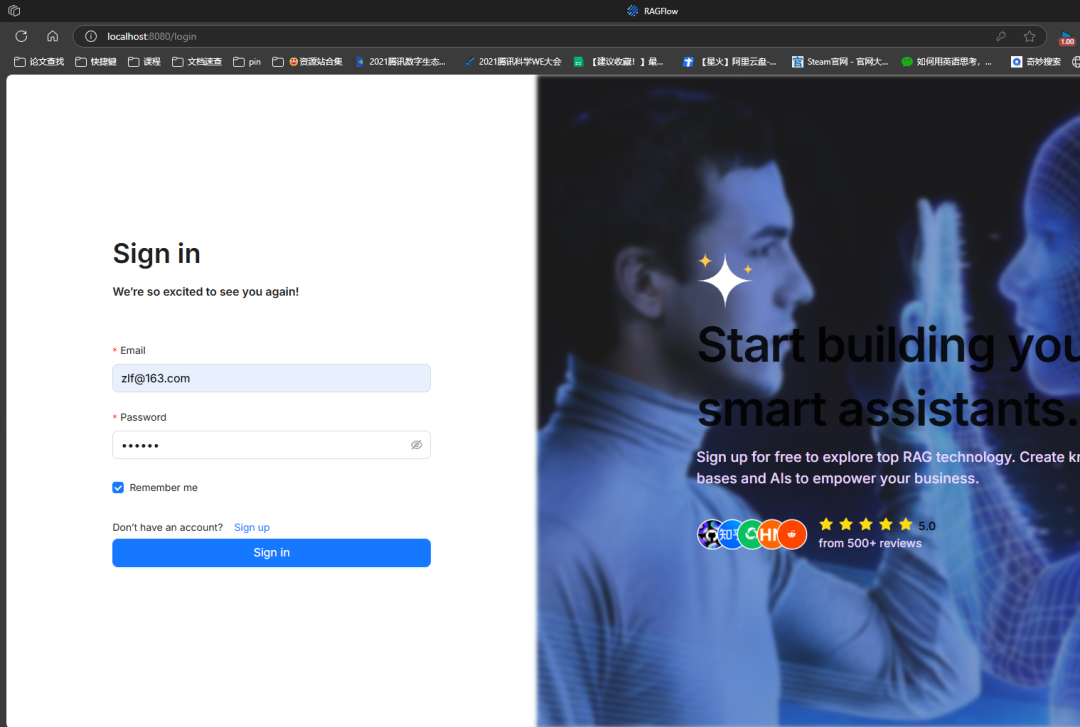The image size is (1080, 727).
Task: Click the star icon to bookmark this page
Action: (1029, 36)
